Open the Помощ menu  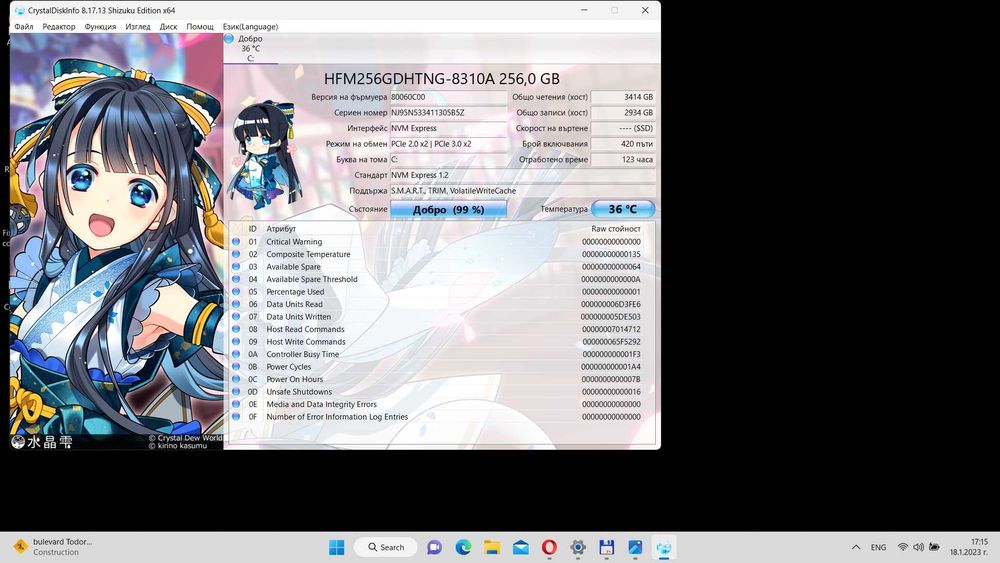click(200, 27)
